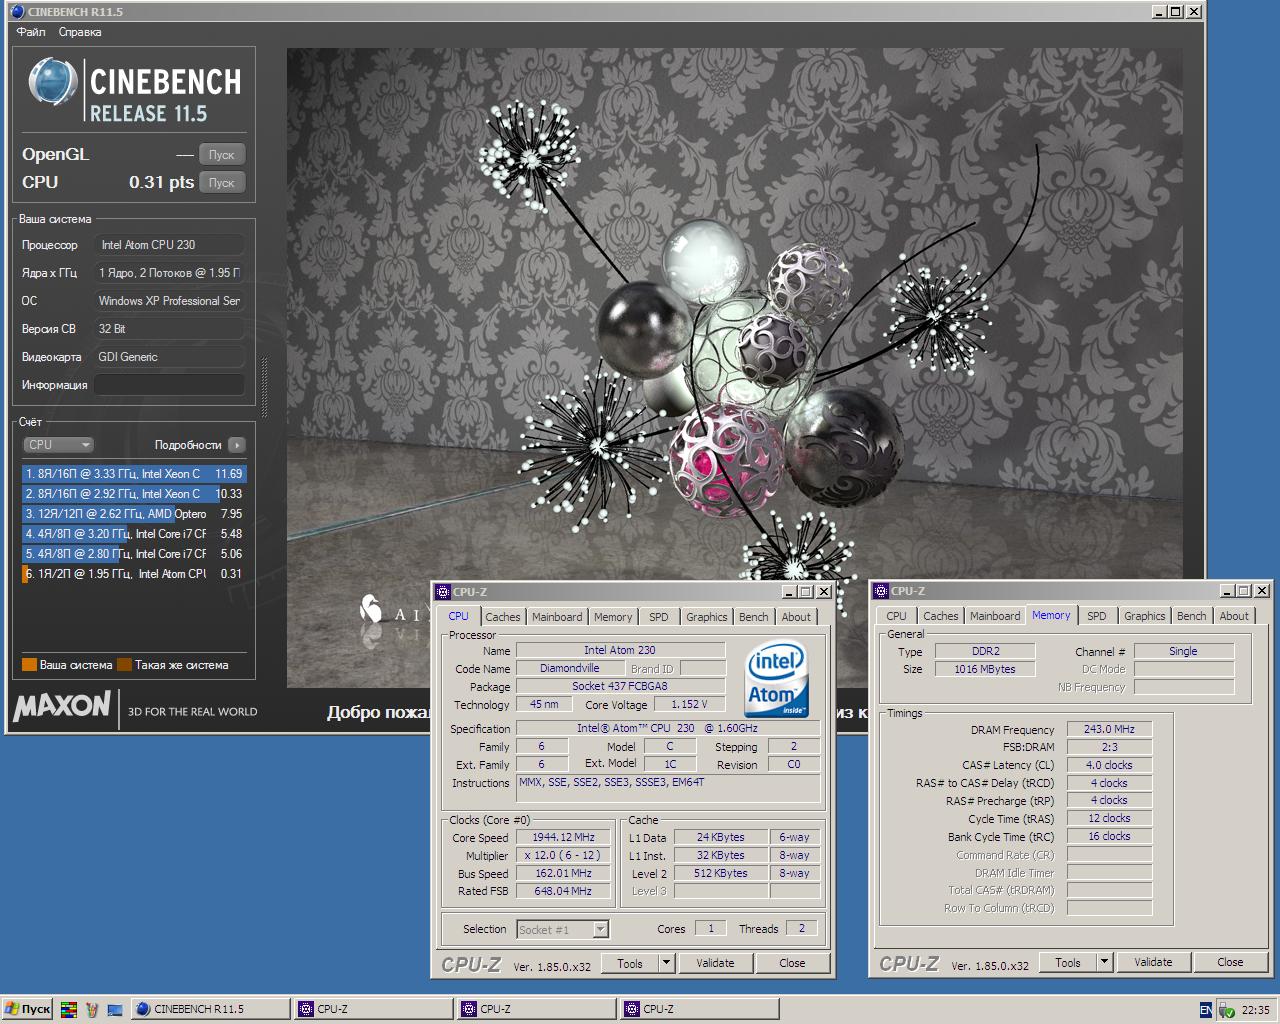Select ranking row 6 Intel Atom 0.31
The height and width of the screenshot is (1024, 1280).
(x=134, y=574)
